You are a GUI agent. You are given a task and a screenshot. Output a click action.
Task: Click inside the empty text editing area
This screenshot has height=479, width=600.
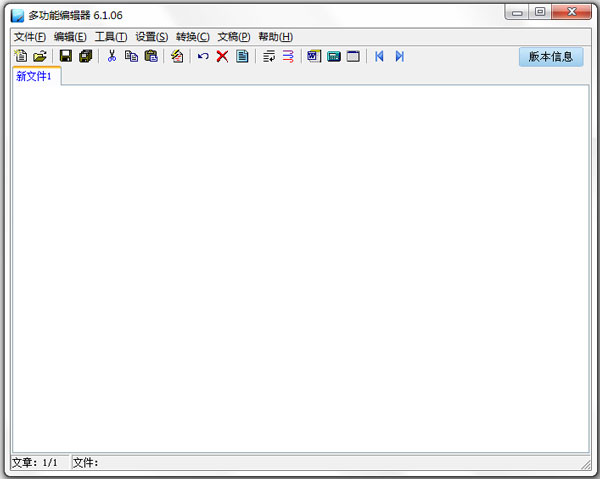[x=300, y=270]
